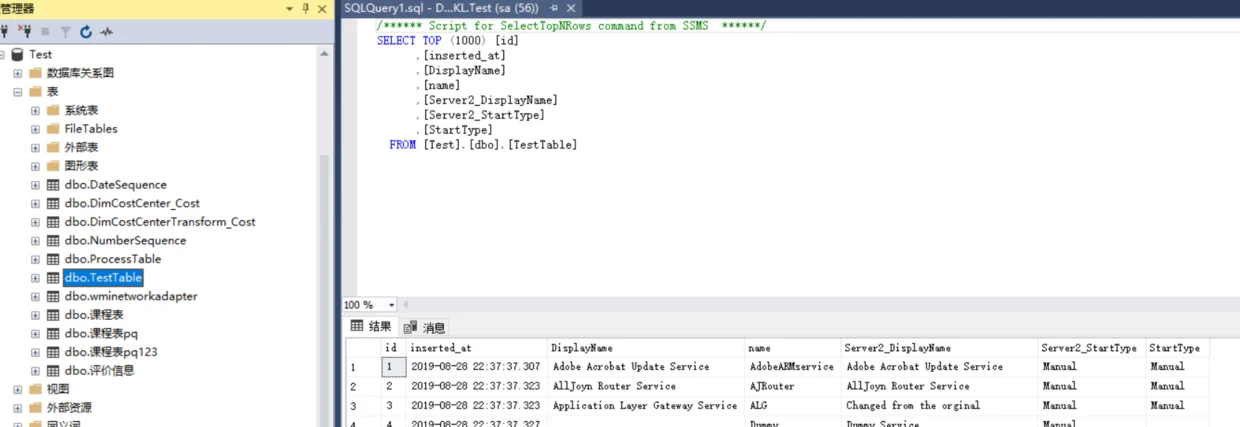Click 'Application Layer Gateway Service' cell
The image size is (1240, 427).
[x=646, y=406]
